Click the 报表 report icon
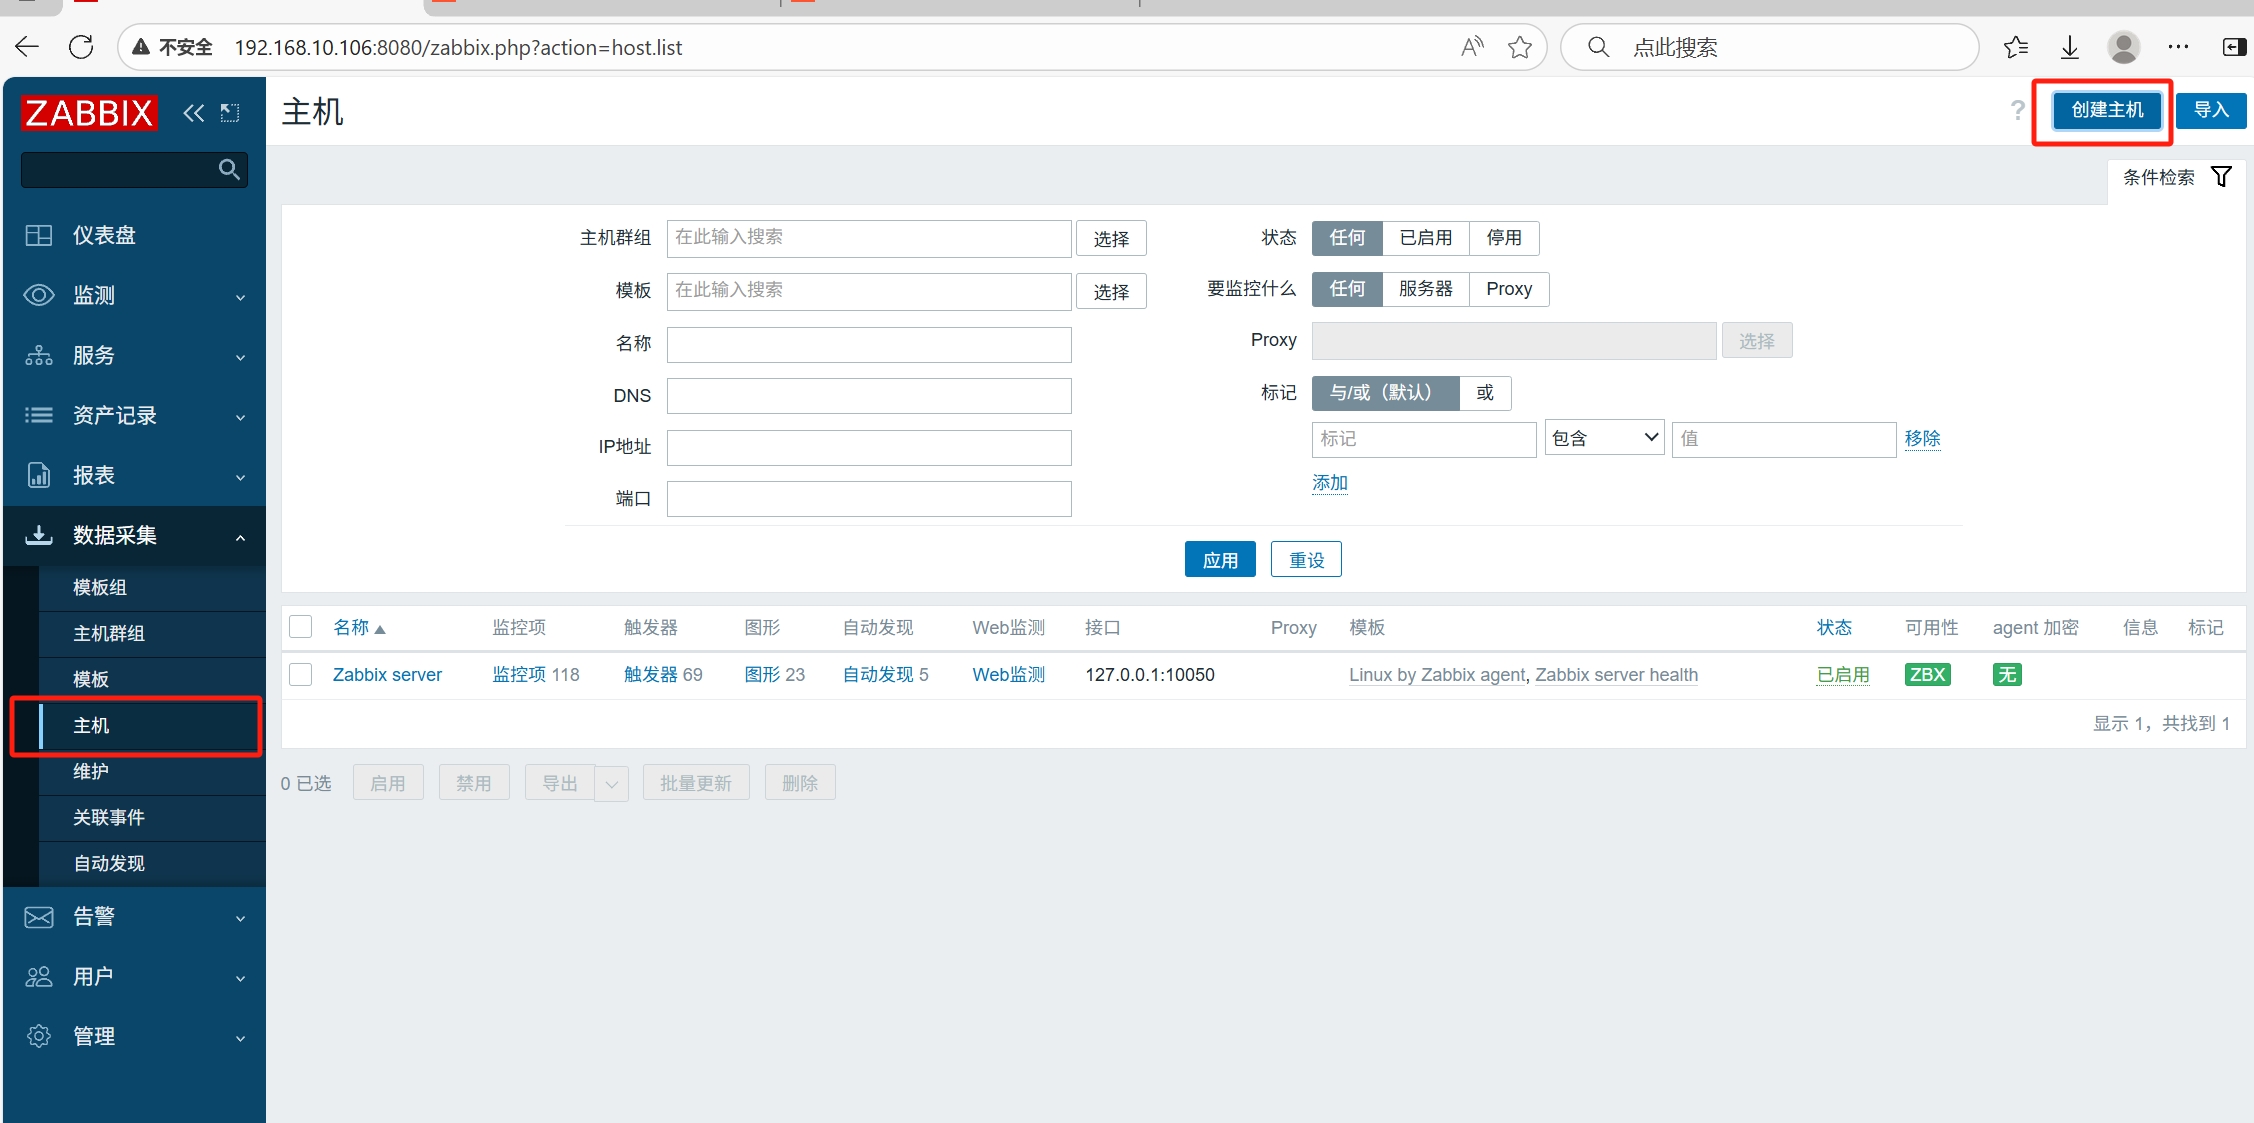 tap(39, 475)
